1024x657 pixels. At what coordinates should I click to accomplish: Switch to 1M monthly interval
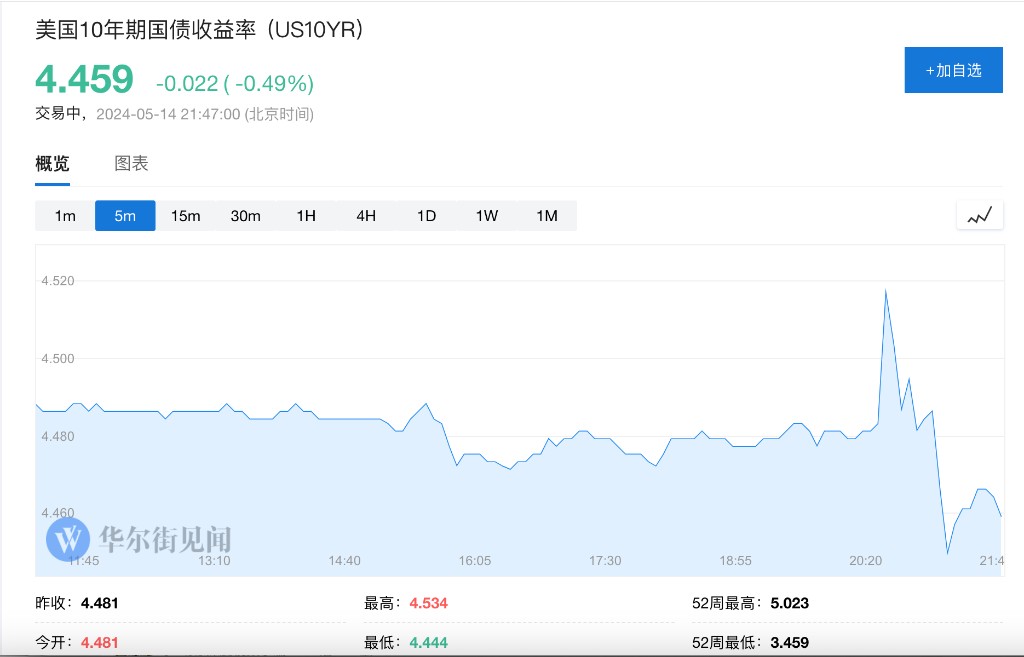tap(546, 216)
